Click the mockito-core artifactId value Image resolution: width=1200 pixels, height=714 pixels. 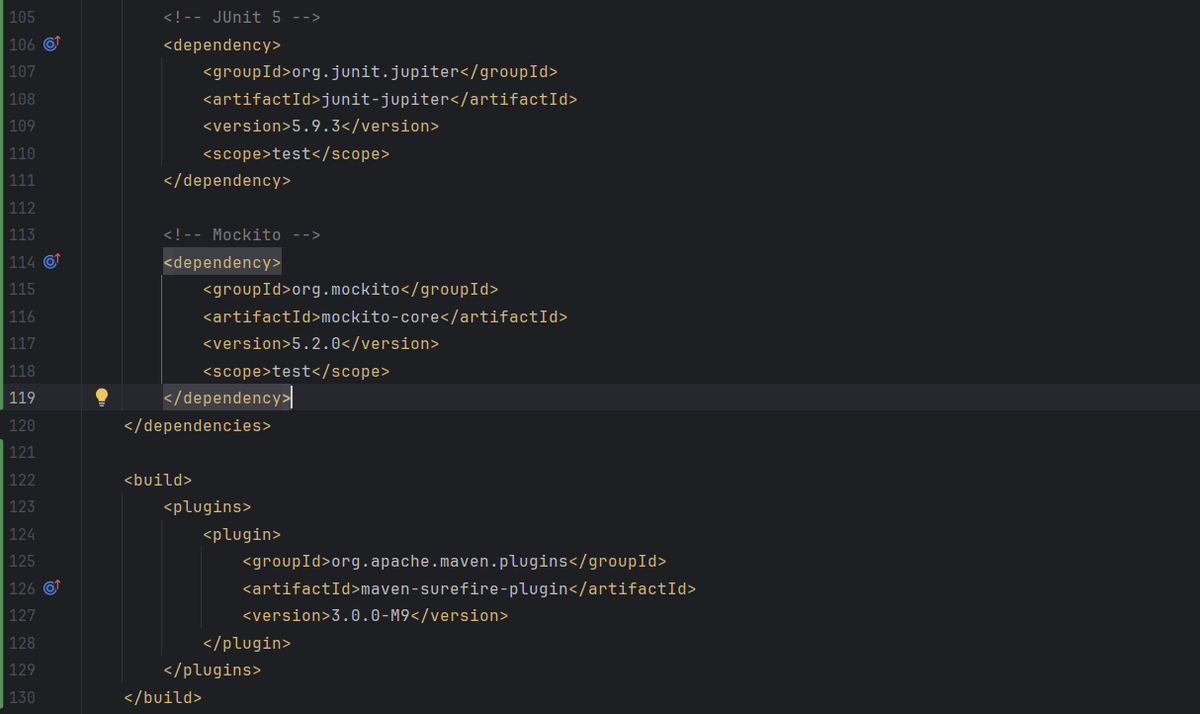pos(380,317)
